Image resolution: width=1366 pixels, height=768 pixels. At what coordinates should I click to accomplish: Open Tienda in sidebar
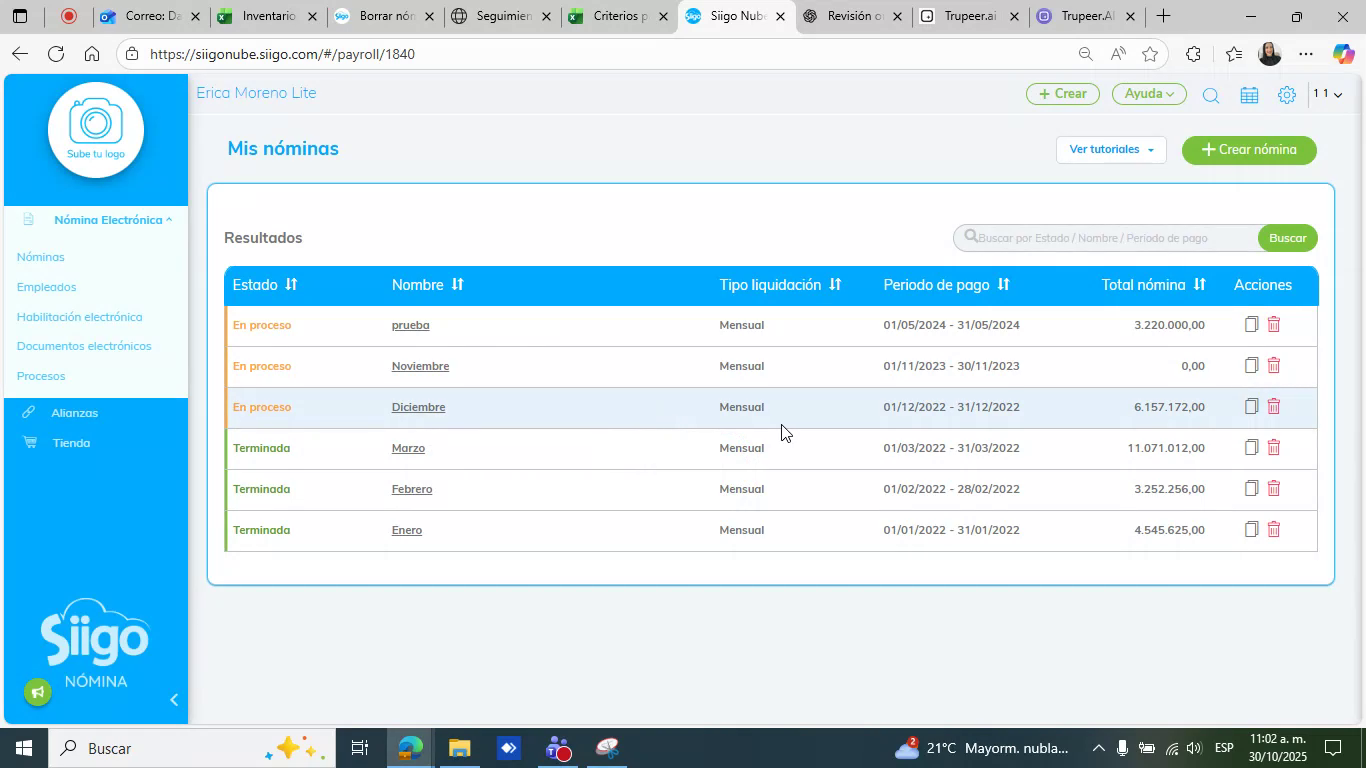click(x=71, y=443)
